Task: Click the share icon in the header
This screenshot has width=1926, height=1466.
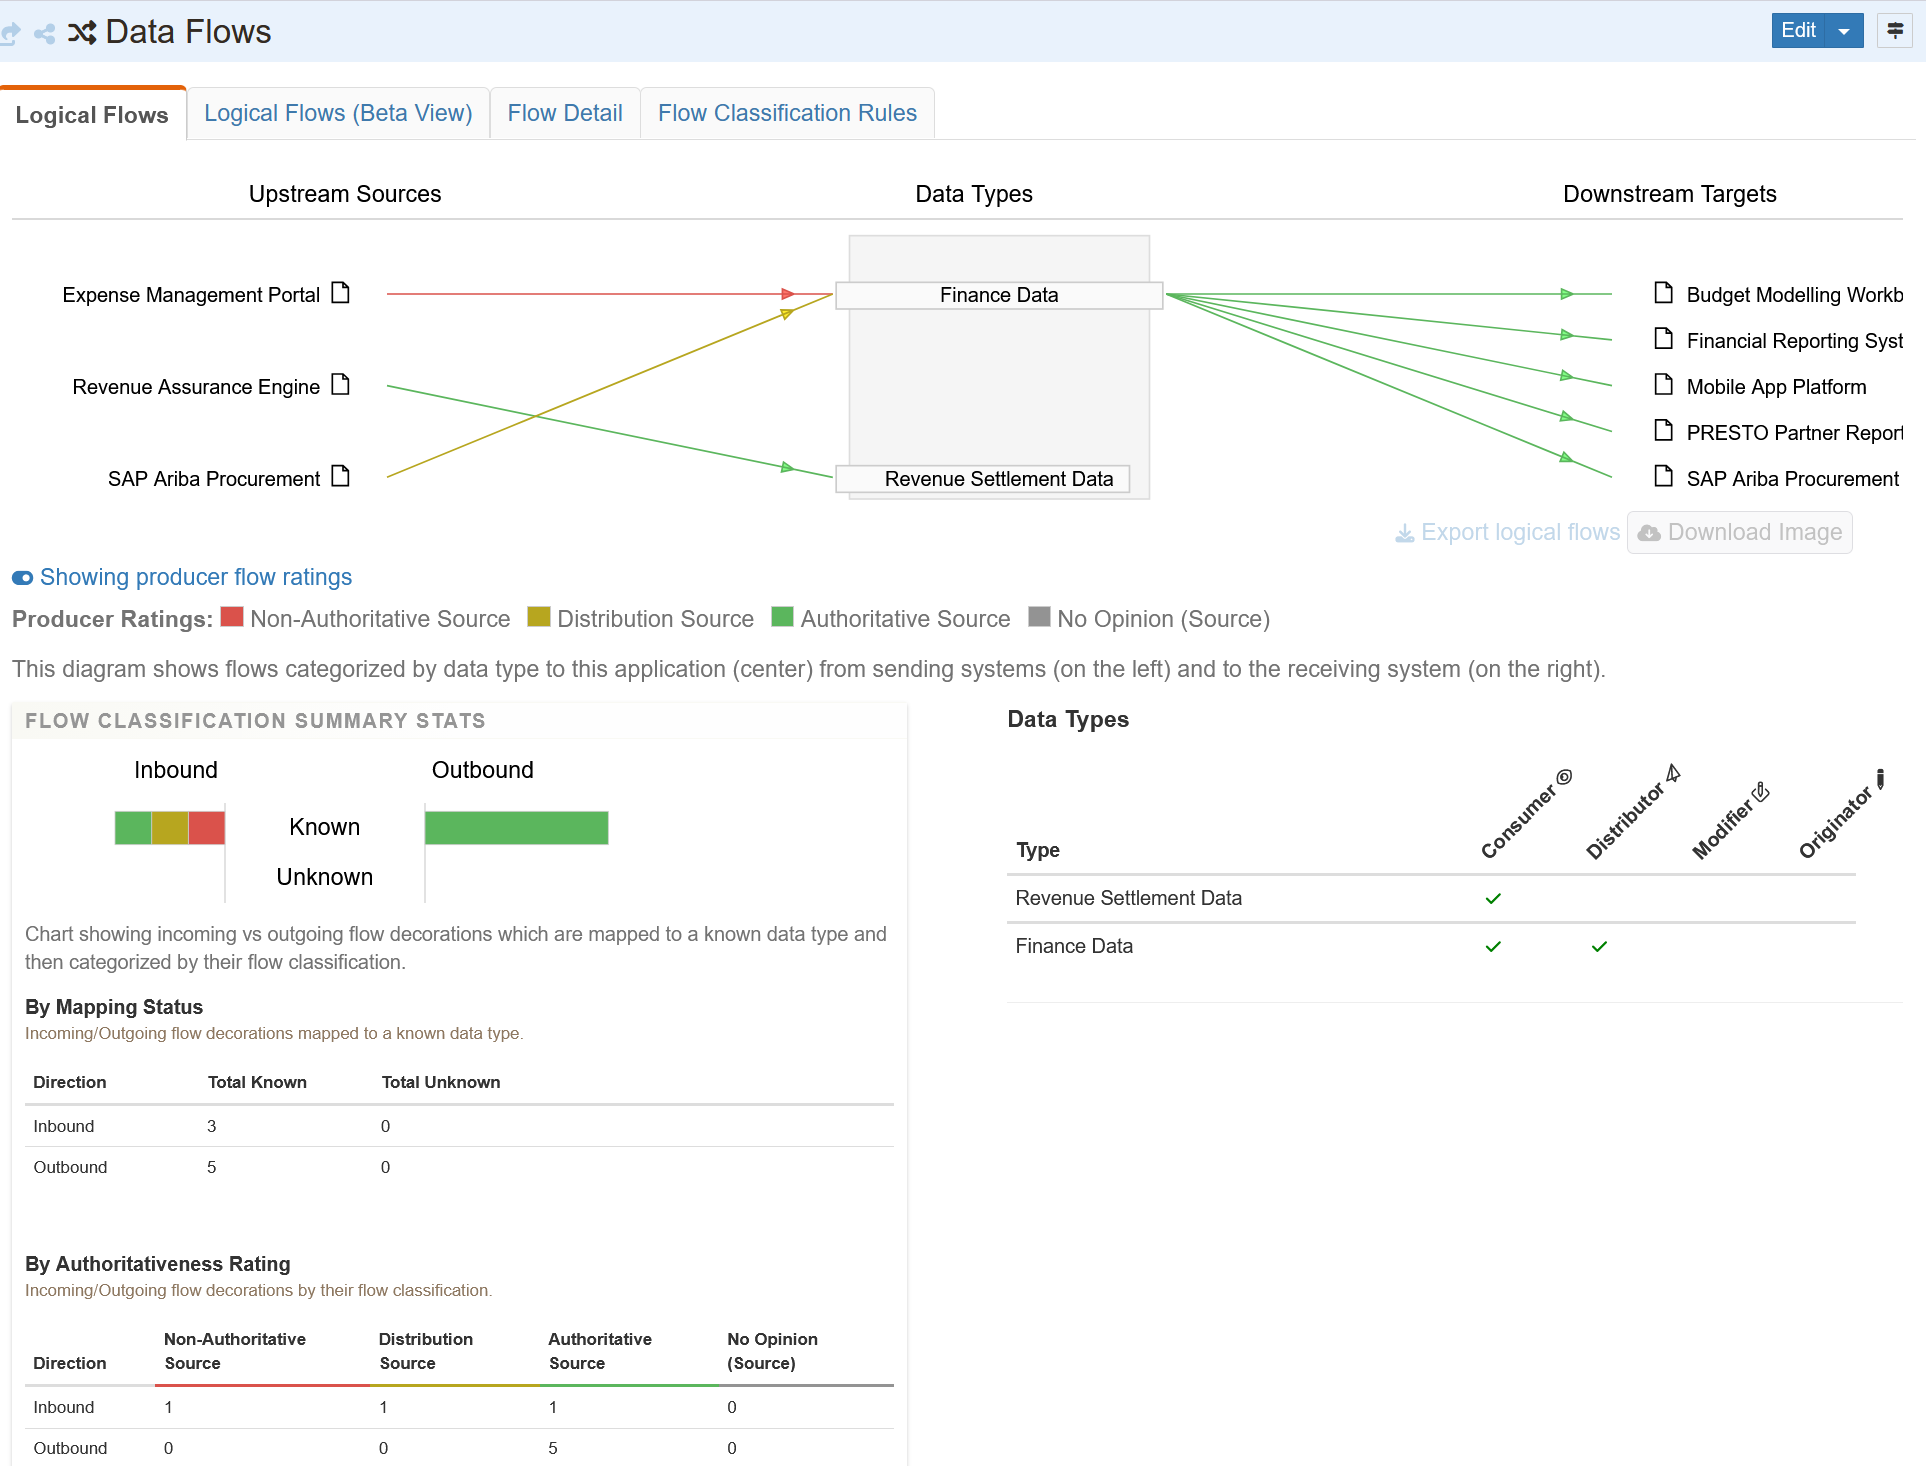Action: click(45, 34)
